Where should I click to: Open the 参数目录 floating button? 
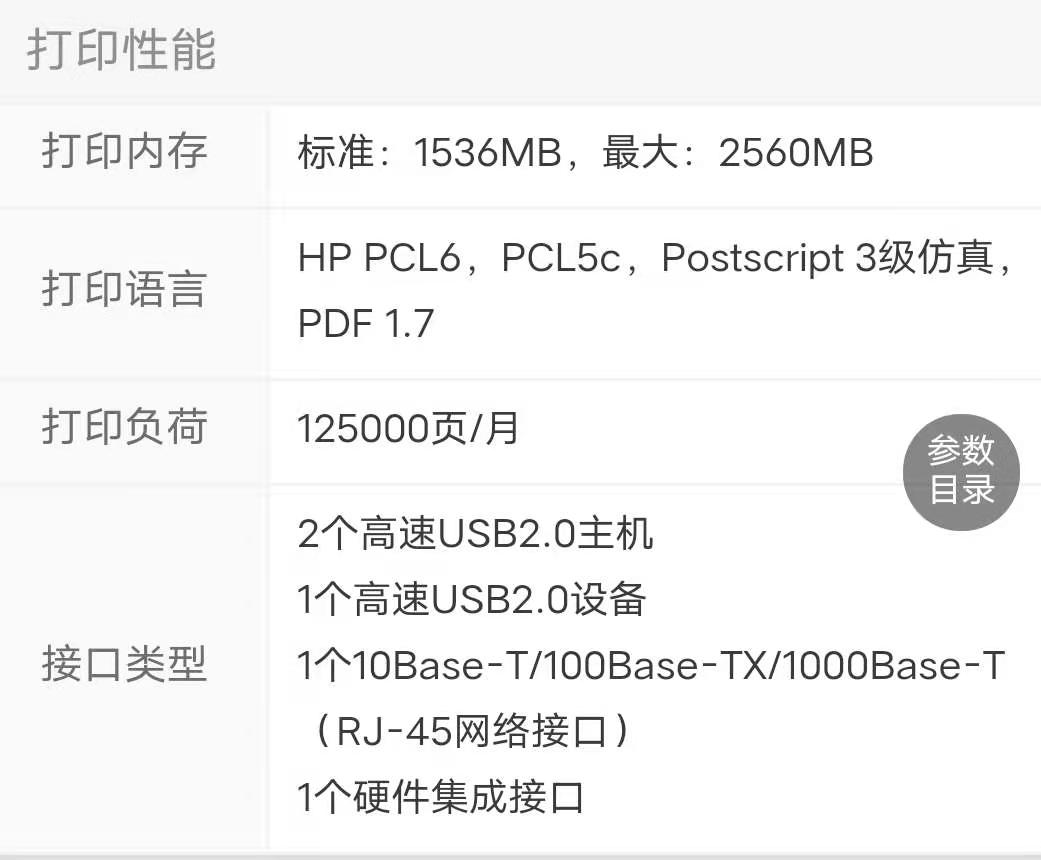(x=961, y=470)
